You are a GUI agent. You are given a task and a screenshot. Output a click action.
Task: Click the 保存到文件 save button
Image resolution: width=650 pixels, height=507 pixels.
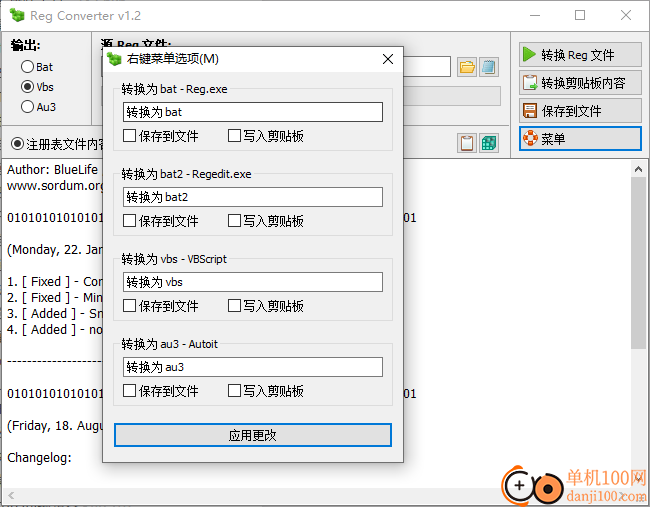pyautogui.click(x=580, y=111)
